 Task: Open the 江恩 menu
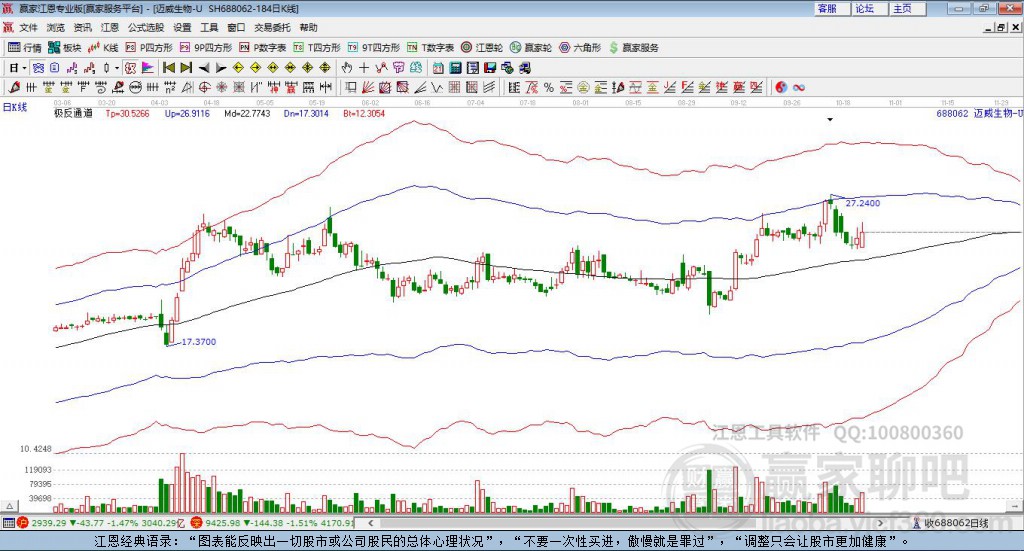pyautogui.click(x=110, y=27)
